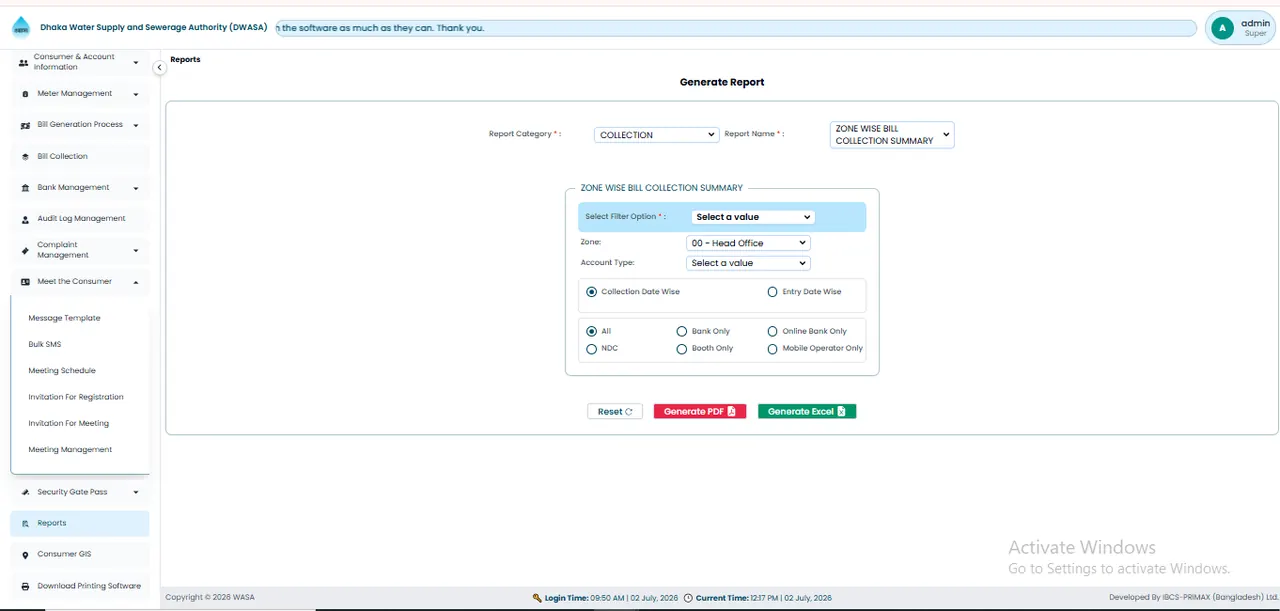
Task: Choose the Booth Only radio option
Action: (x=682, y=349)
